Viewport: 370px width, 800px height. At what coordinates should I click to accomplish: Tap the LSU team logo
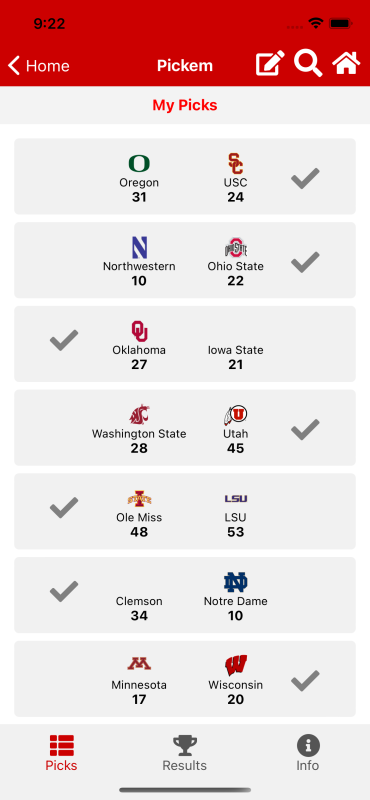(x=236, y=498)
